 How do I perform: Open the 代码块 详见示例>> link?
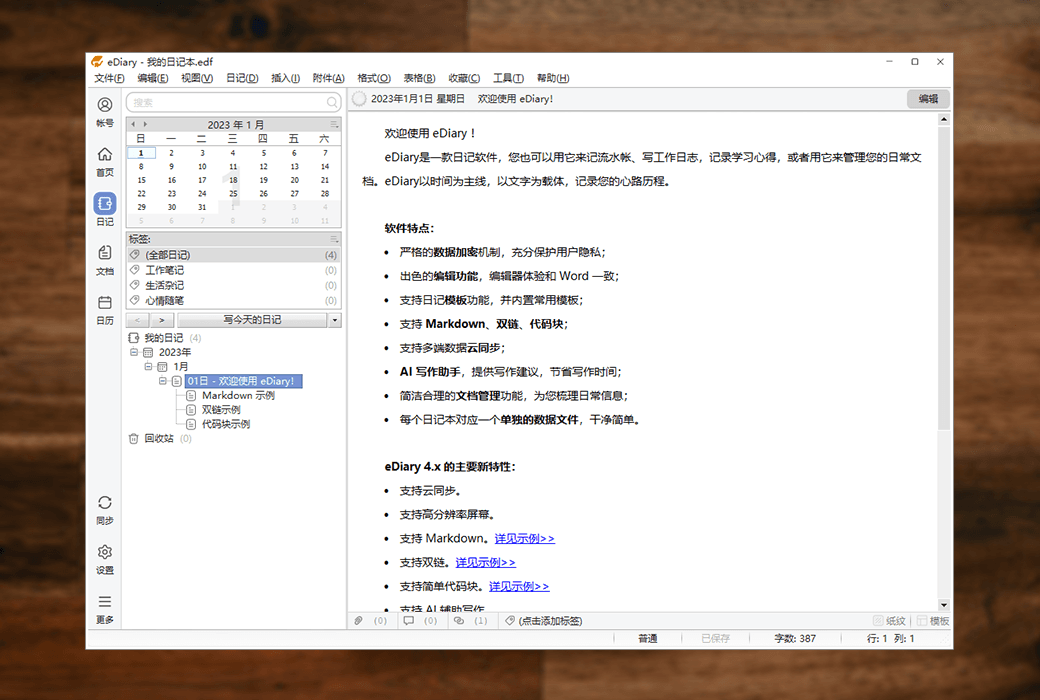(519, 587)
